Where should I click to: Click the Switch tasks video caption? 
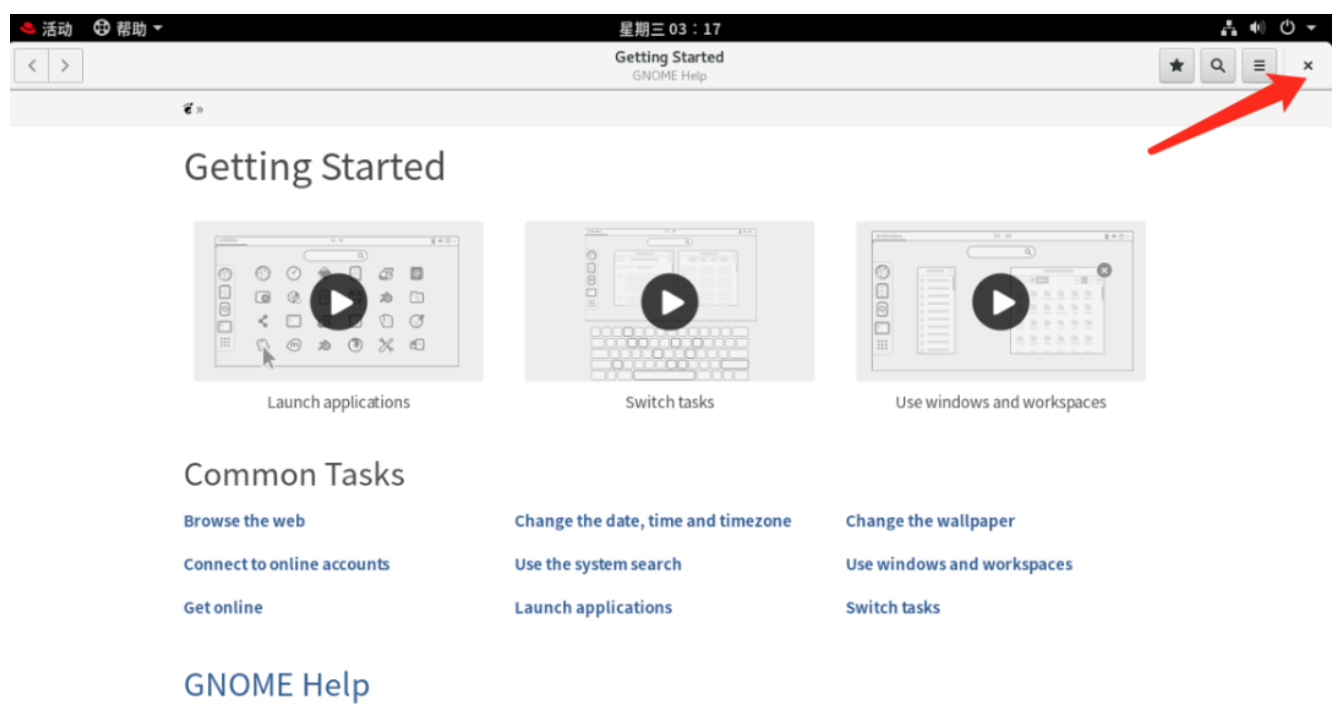pyautogui.click(x=670, y=402)
